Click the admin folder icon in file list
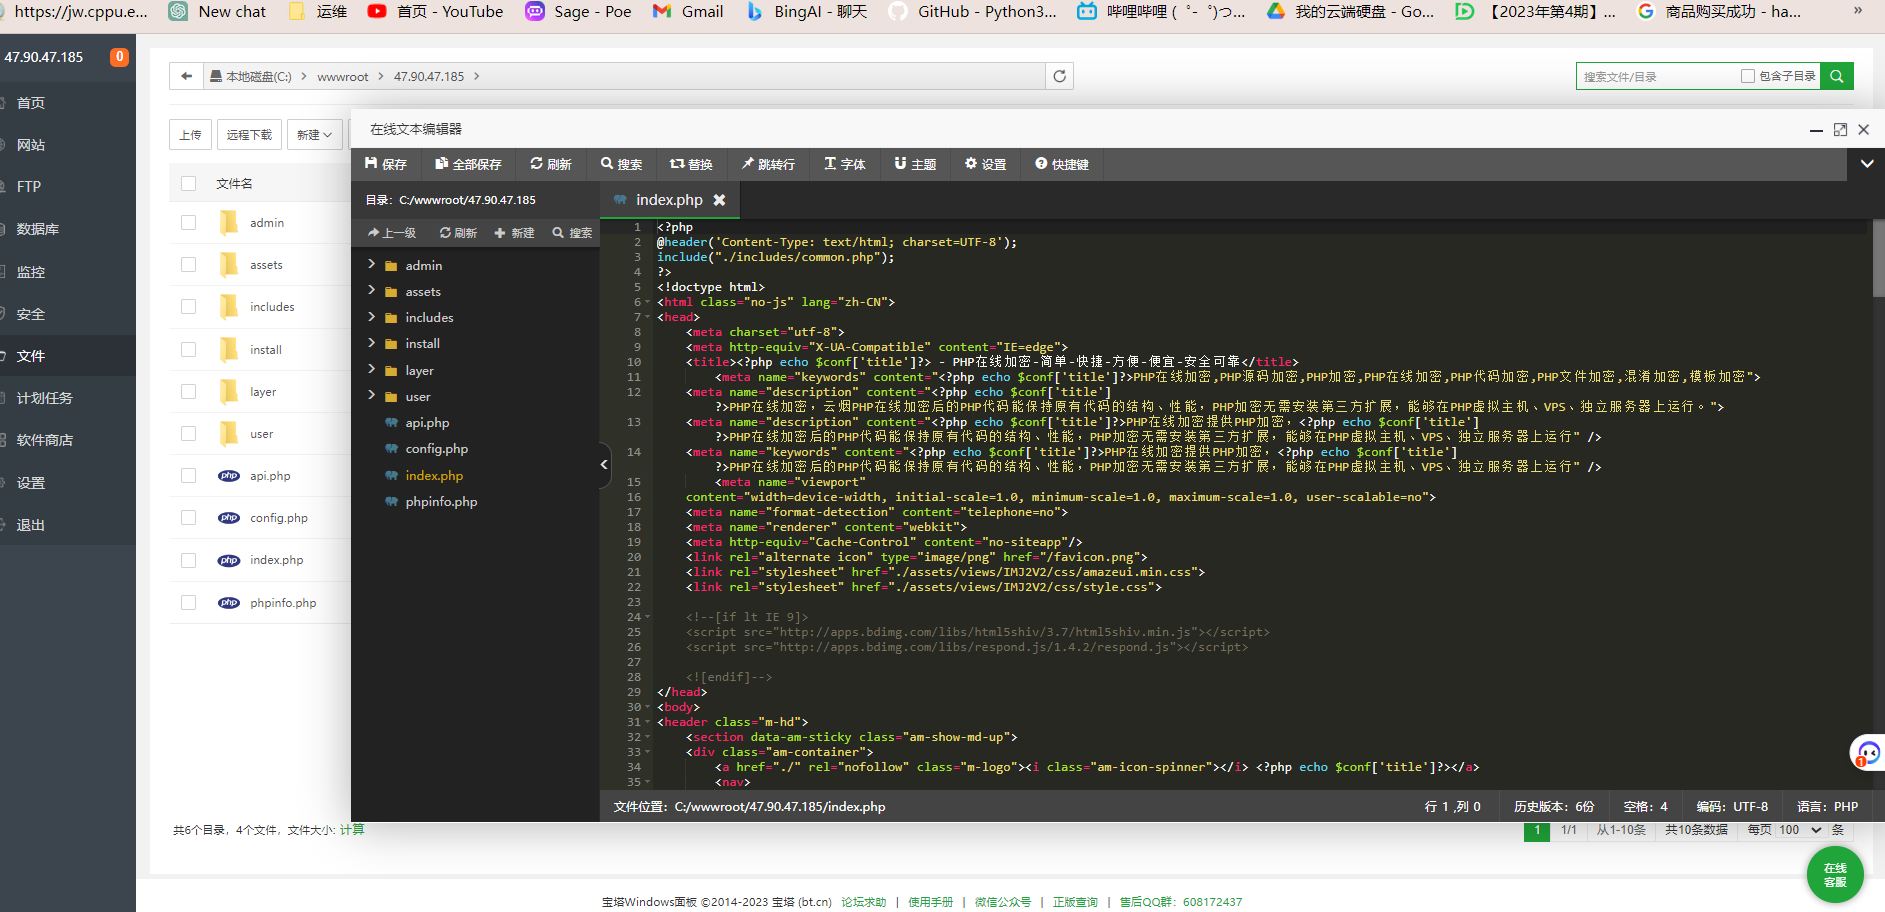The width and height of the screenshot is (1885, 912). (229, 222)
